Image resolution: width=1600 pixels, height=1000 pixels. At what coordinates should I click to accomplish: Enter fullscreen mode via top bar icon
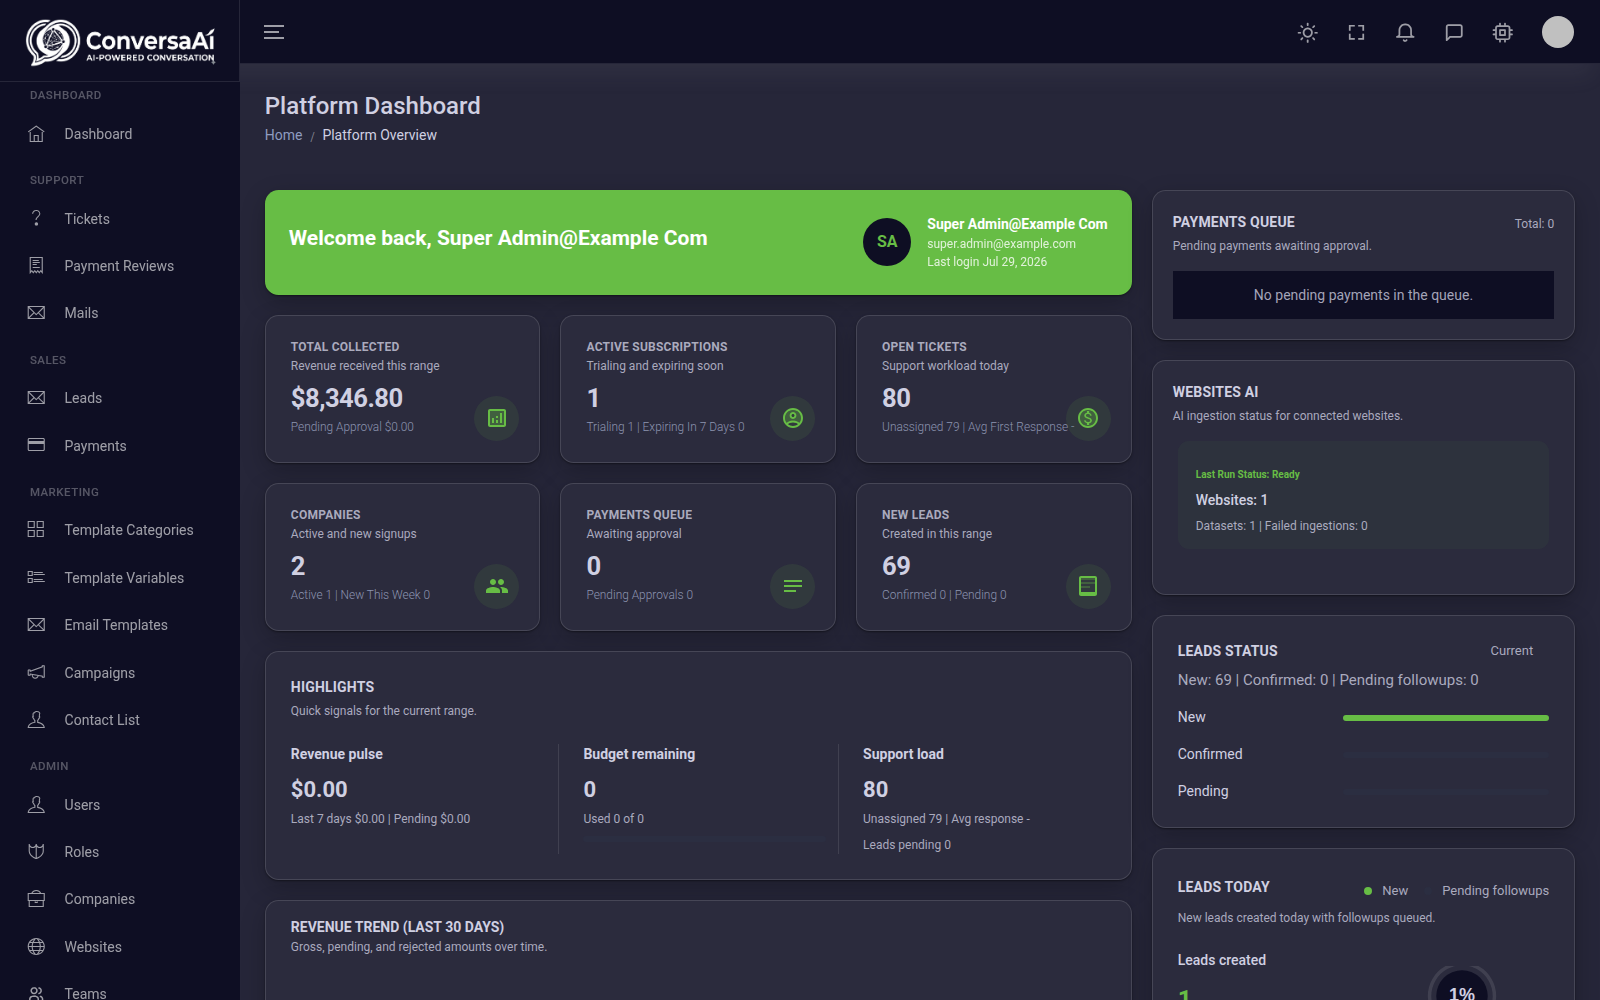(1356, 32)
